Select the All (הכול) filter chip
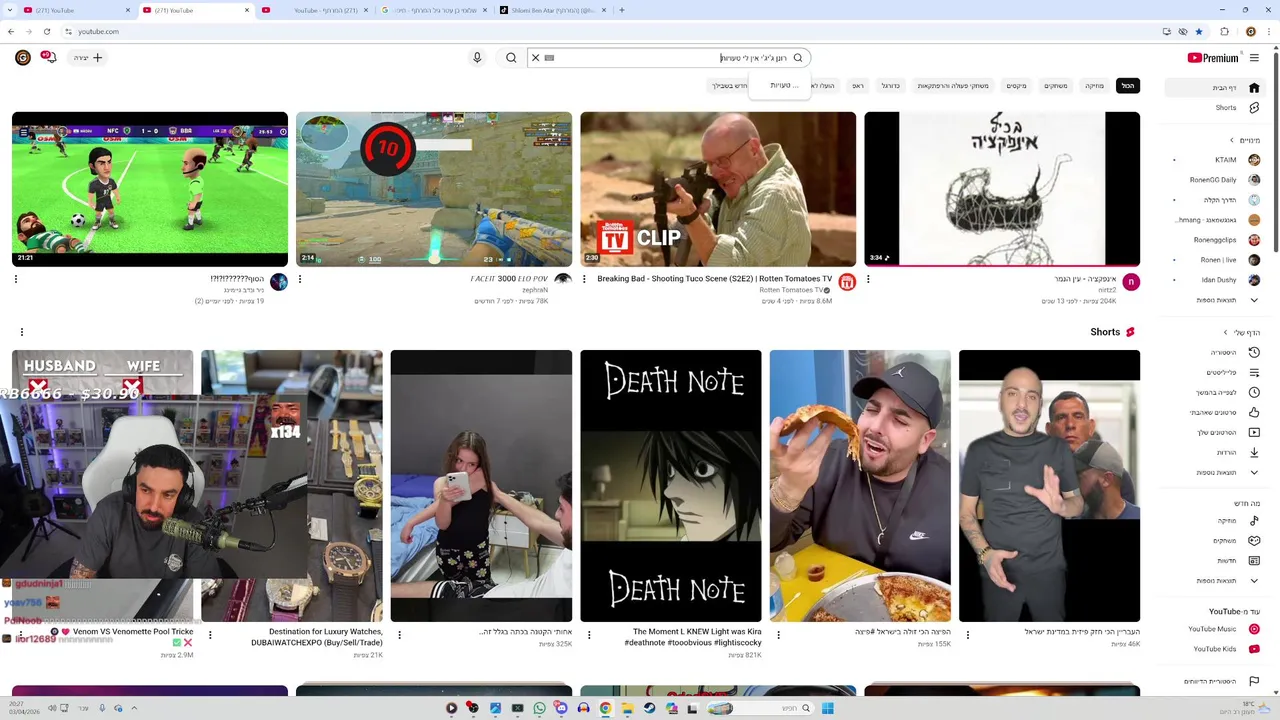1280x720 pixels. pos(1128,86)
